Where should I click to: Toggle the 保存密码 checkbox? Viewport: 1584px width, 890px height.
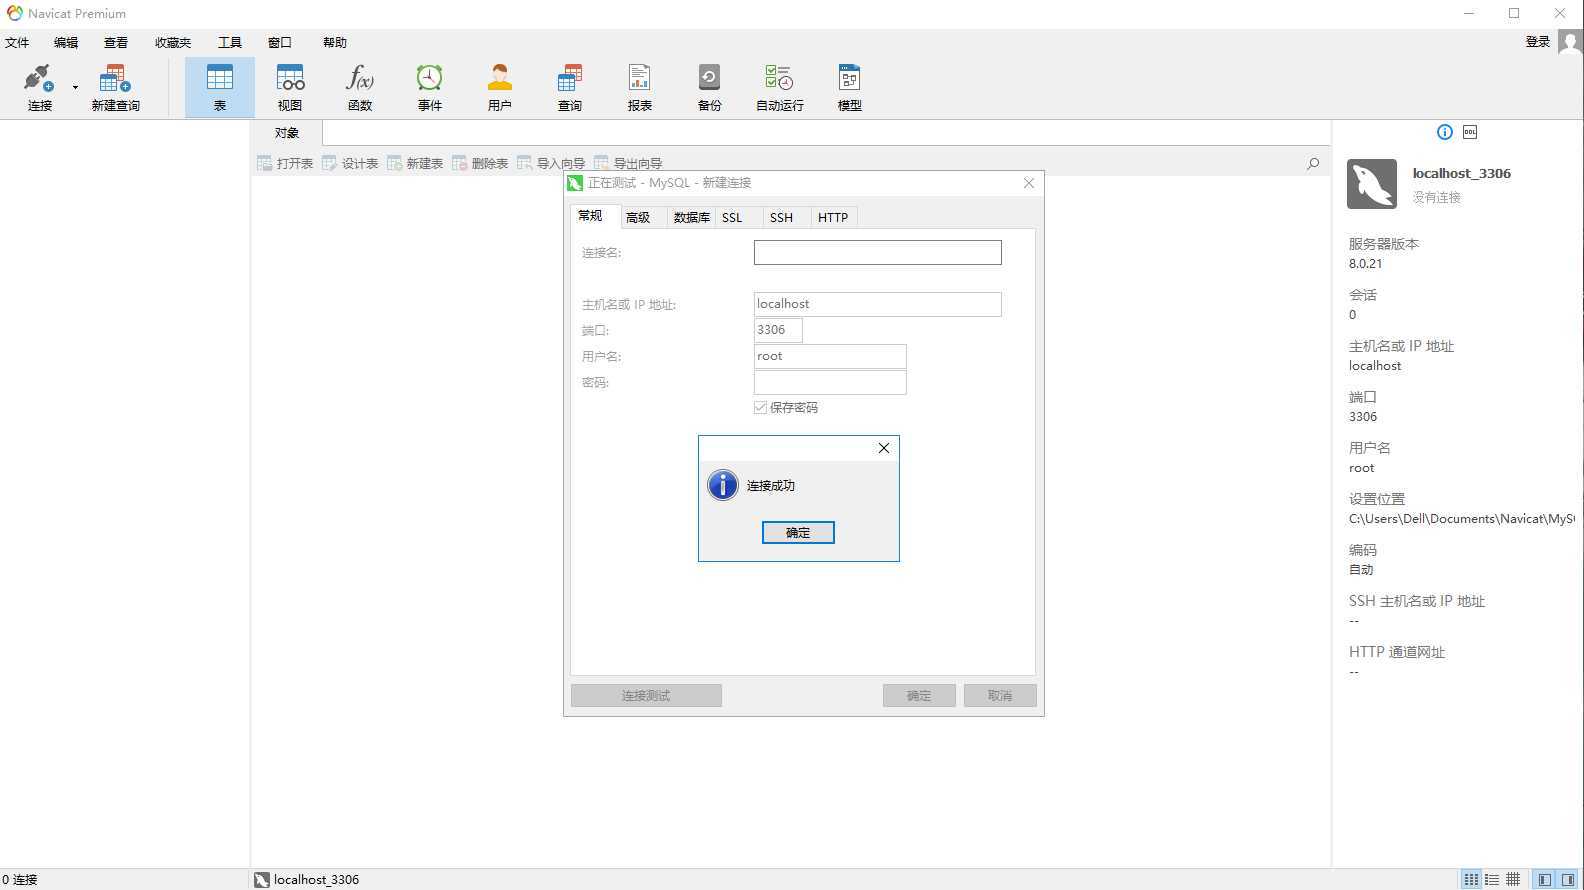point(760,407)
